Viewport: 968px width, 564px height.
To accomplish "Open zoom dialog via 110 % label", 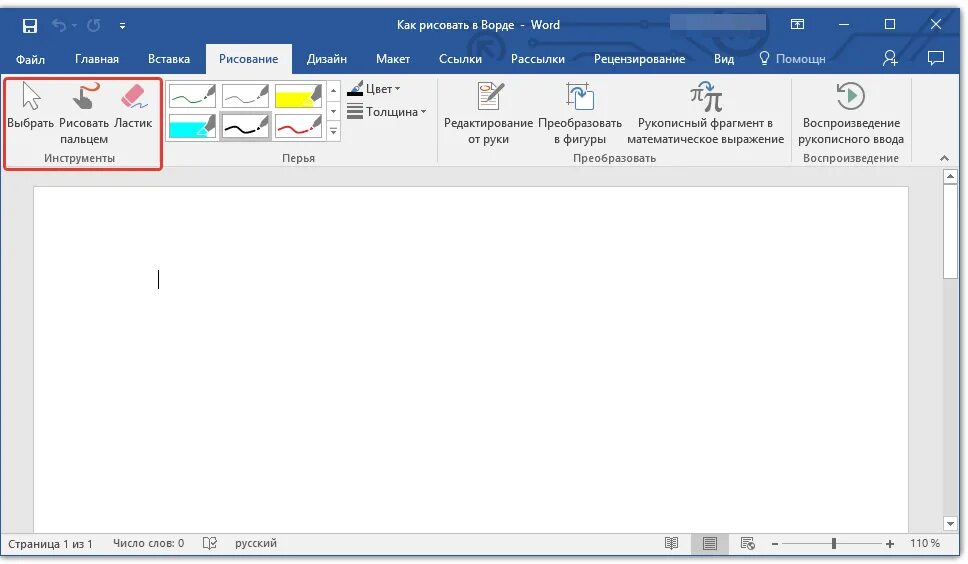I will [x=924, y=544].
